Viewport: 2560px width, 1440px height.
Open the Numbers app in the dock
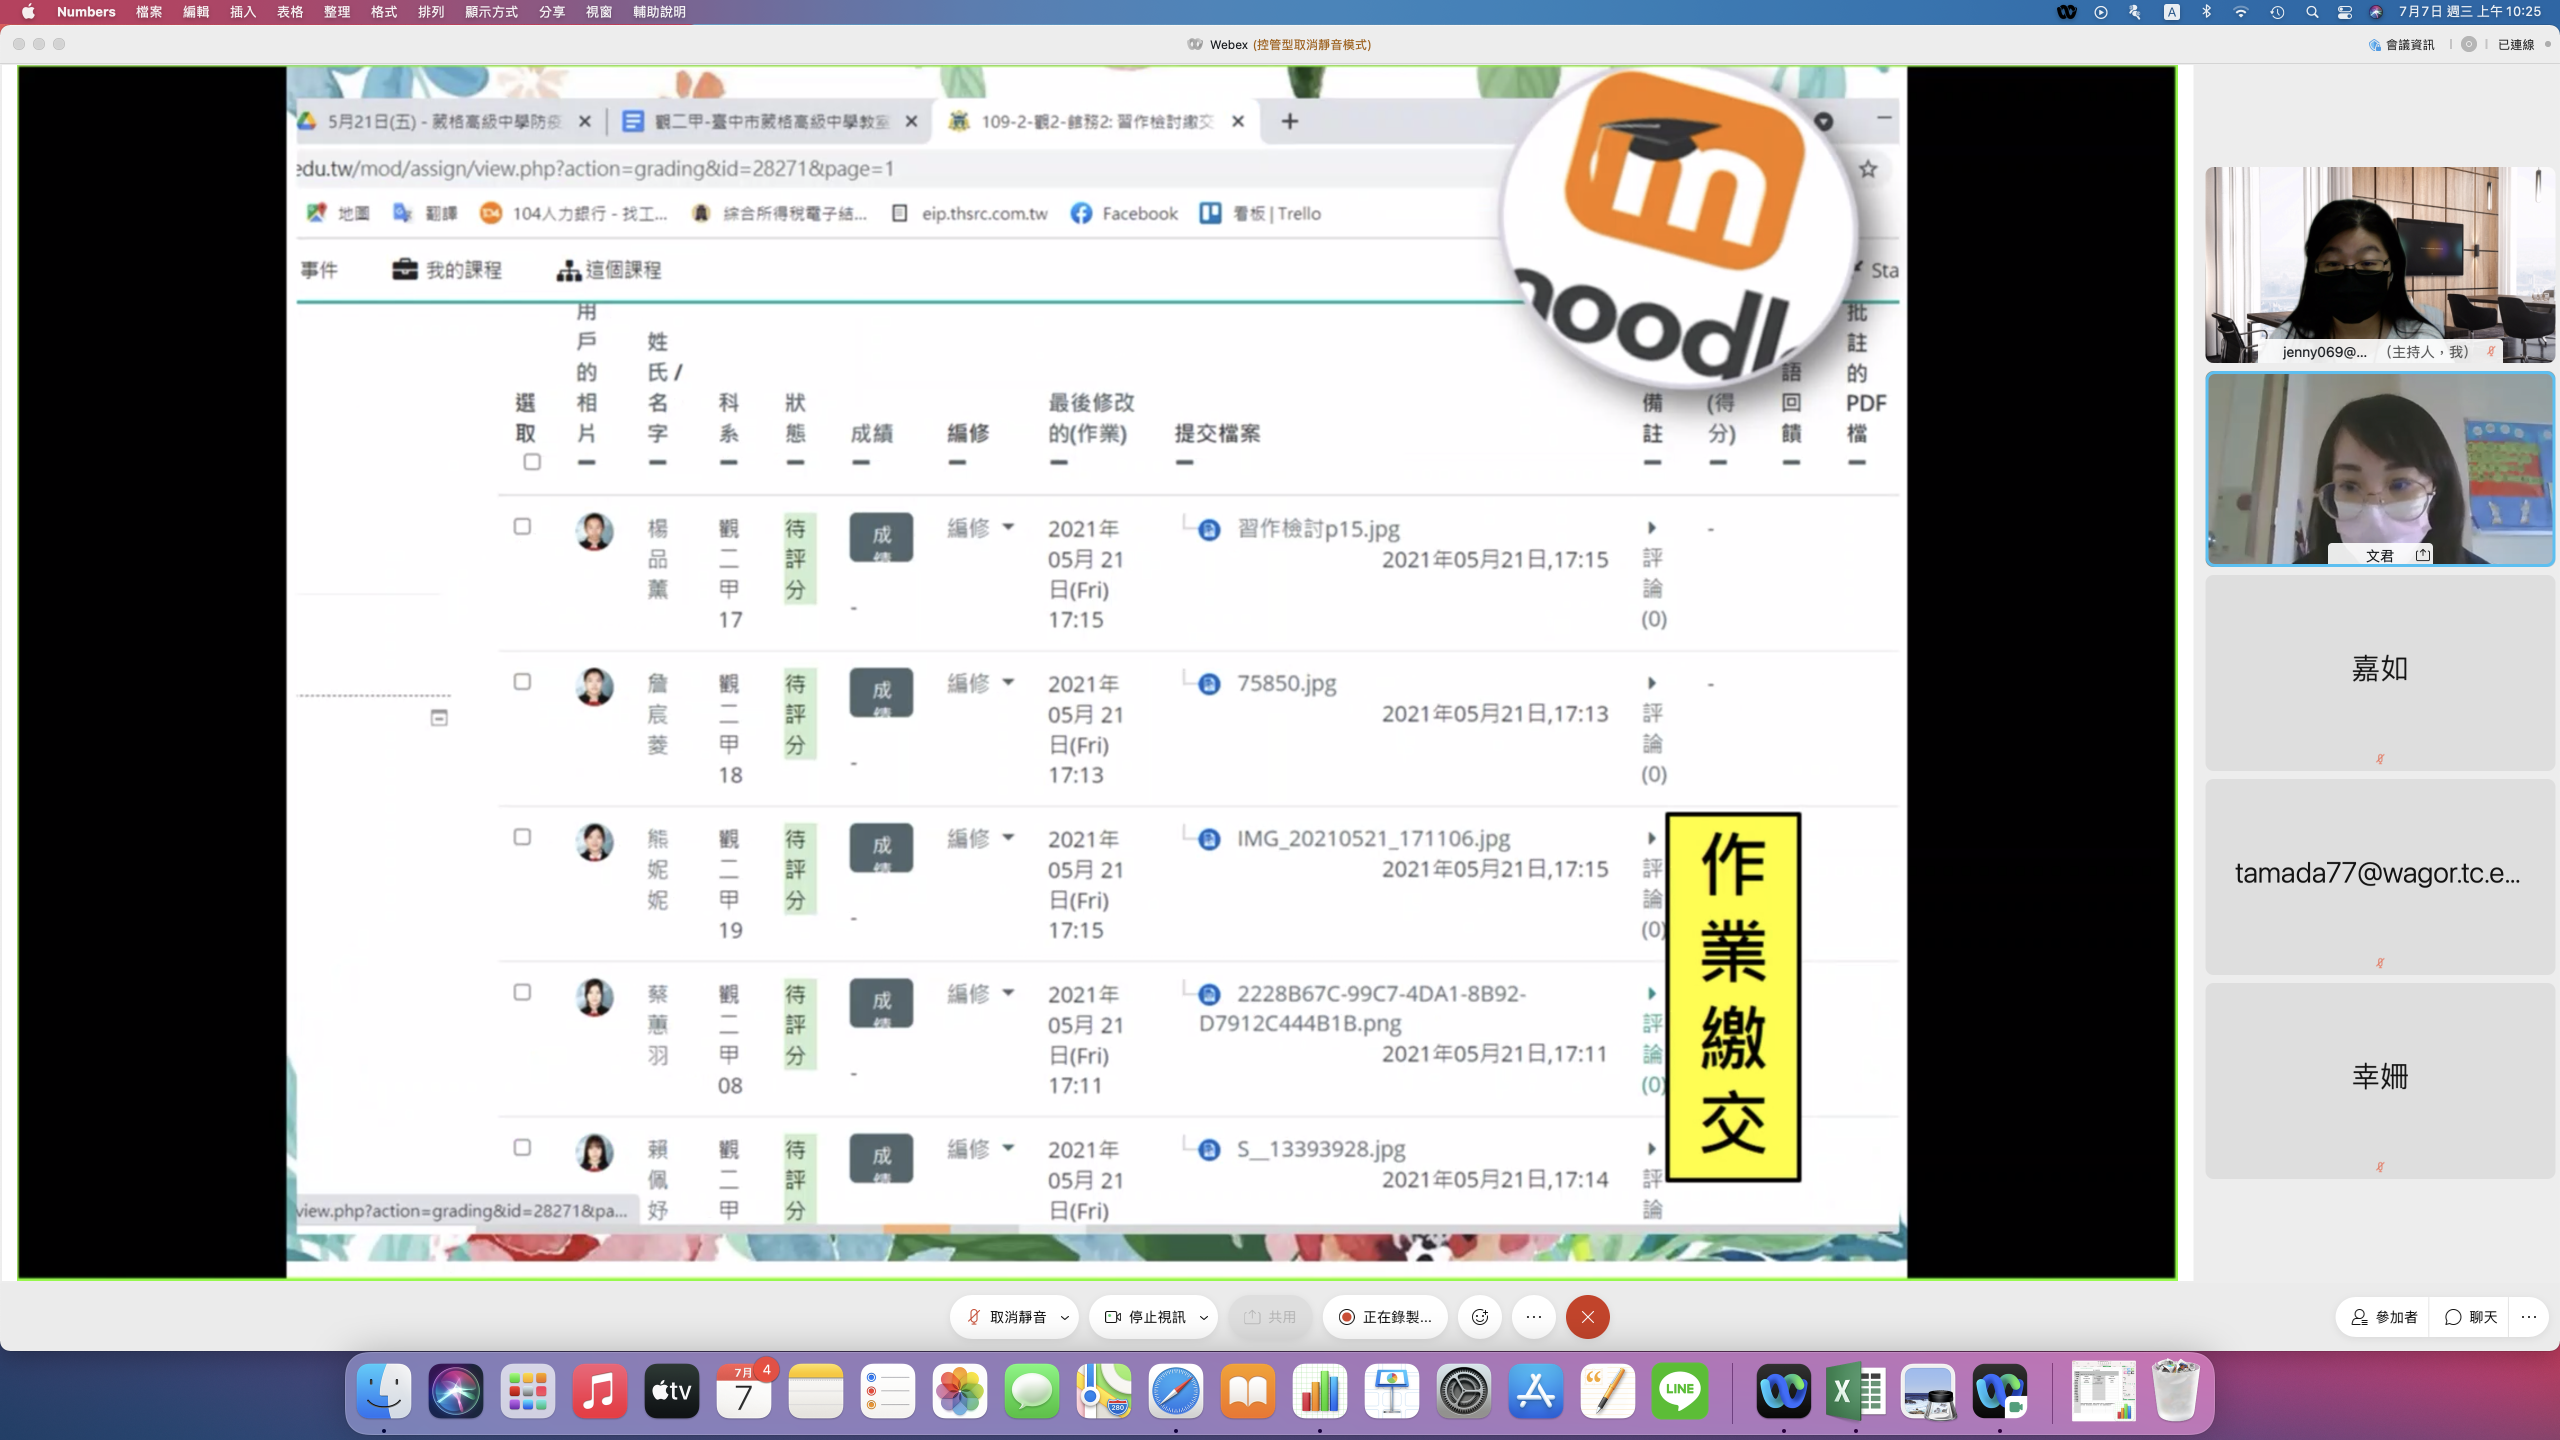tap(1320, 1391)
